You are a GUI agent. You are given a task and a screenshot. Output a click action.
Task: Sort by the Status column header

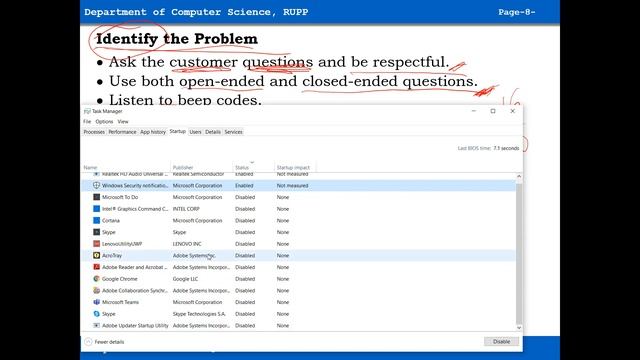point(253,167)
